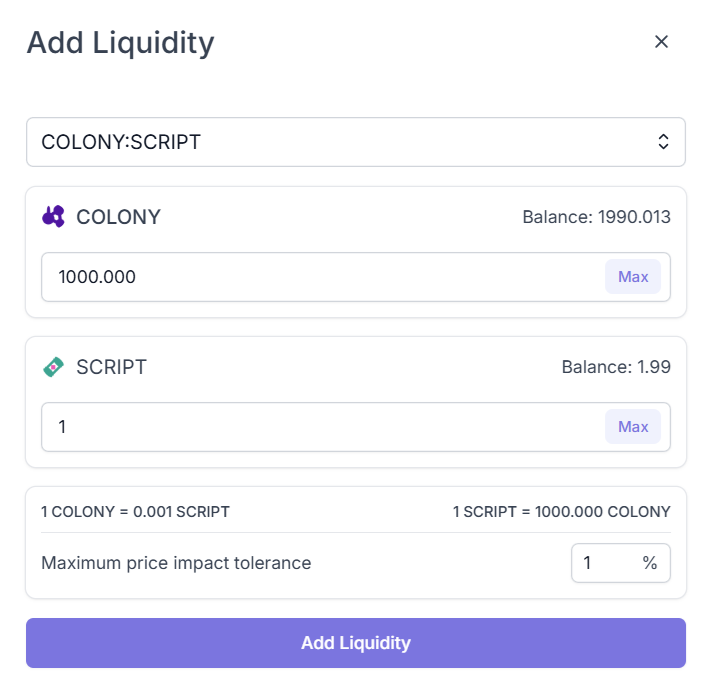
Task: Click the Maximum price impact tolerance label
Action: point(176,563)
